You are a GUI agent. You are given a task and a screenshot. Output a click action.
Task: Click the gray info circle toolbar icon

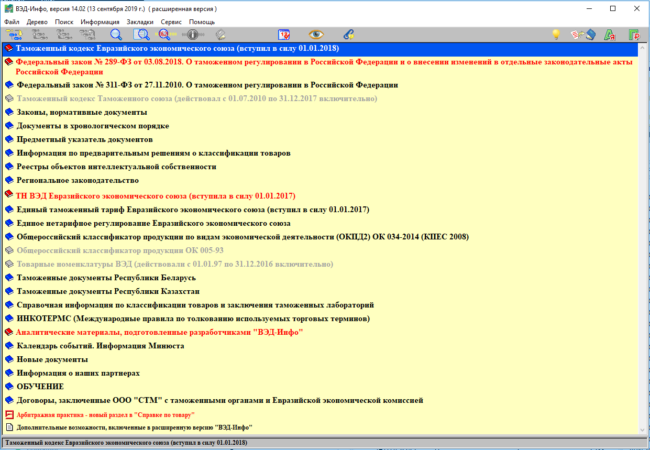[193, 34]
